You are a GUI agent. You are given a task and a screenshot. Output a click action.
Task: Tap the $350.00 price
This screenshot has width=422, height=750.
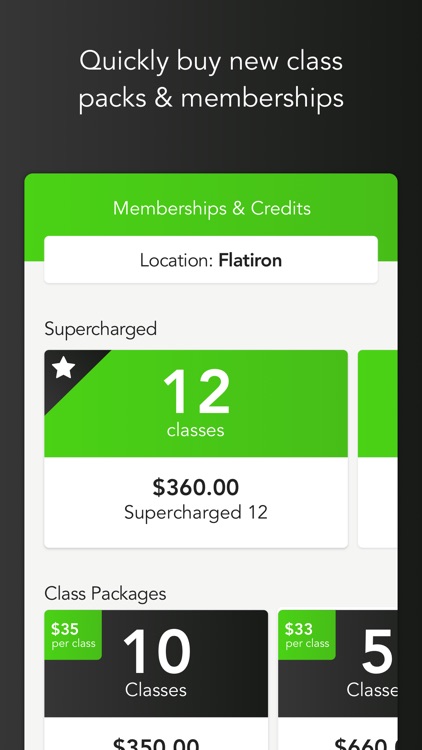tap(156, 743)
